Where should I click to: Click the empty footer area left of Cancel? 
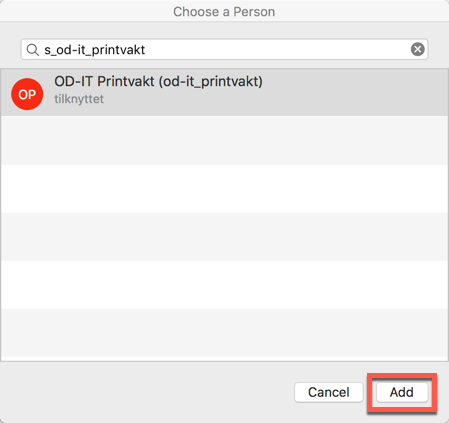click(x=147, y=392)
